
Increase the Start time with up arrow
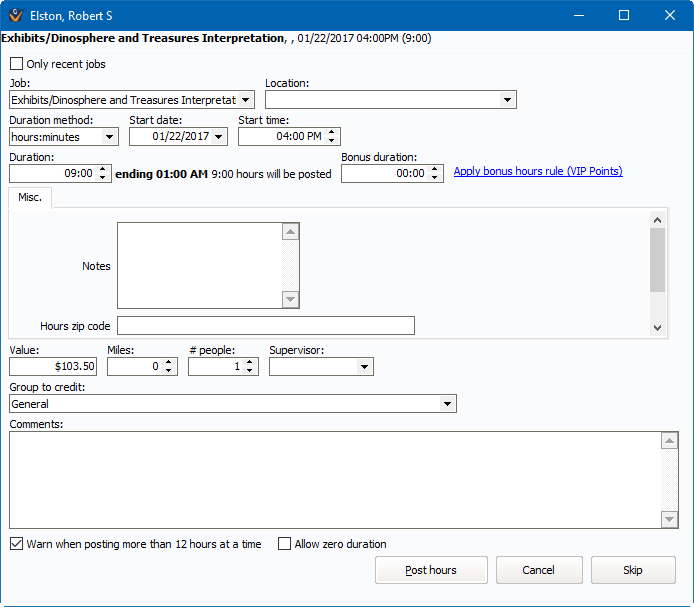pos(333,132)
